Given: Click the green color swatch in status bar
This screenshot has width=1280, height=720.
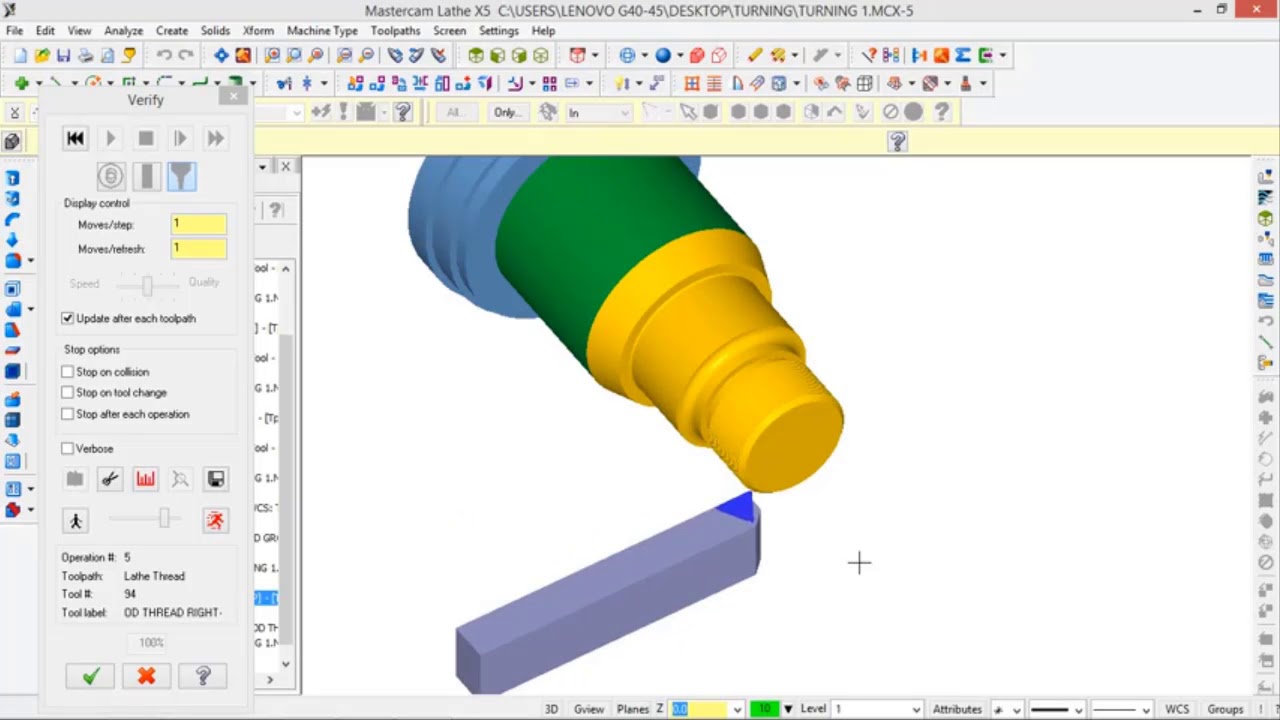Looking at the screenshot, I should [x=764, y=709].
